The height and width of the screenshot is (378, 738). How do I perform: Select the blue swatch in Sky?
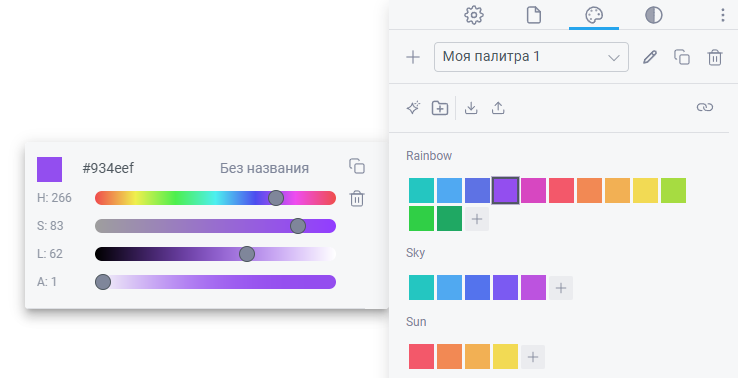click(477, 288)
